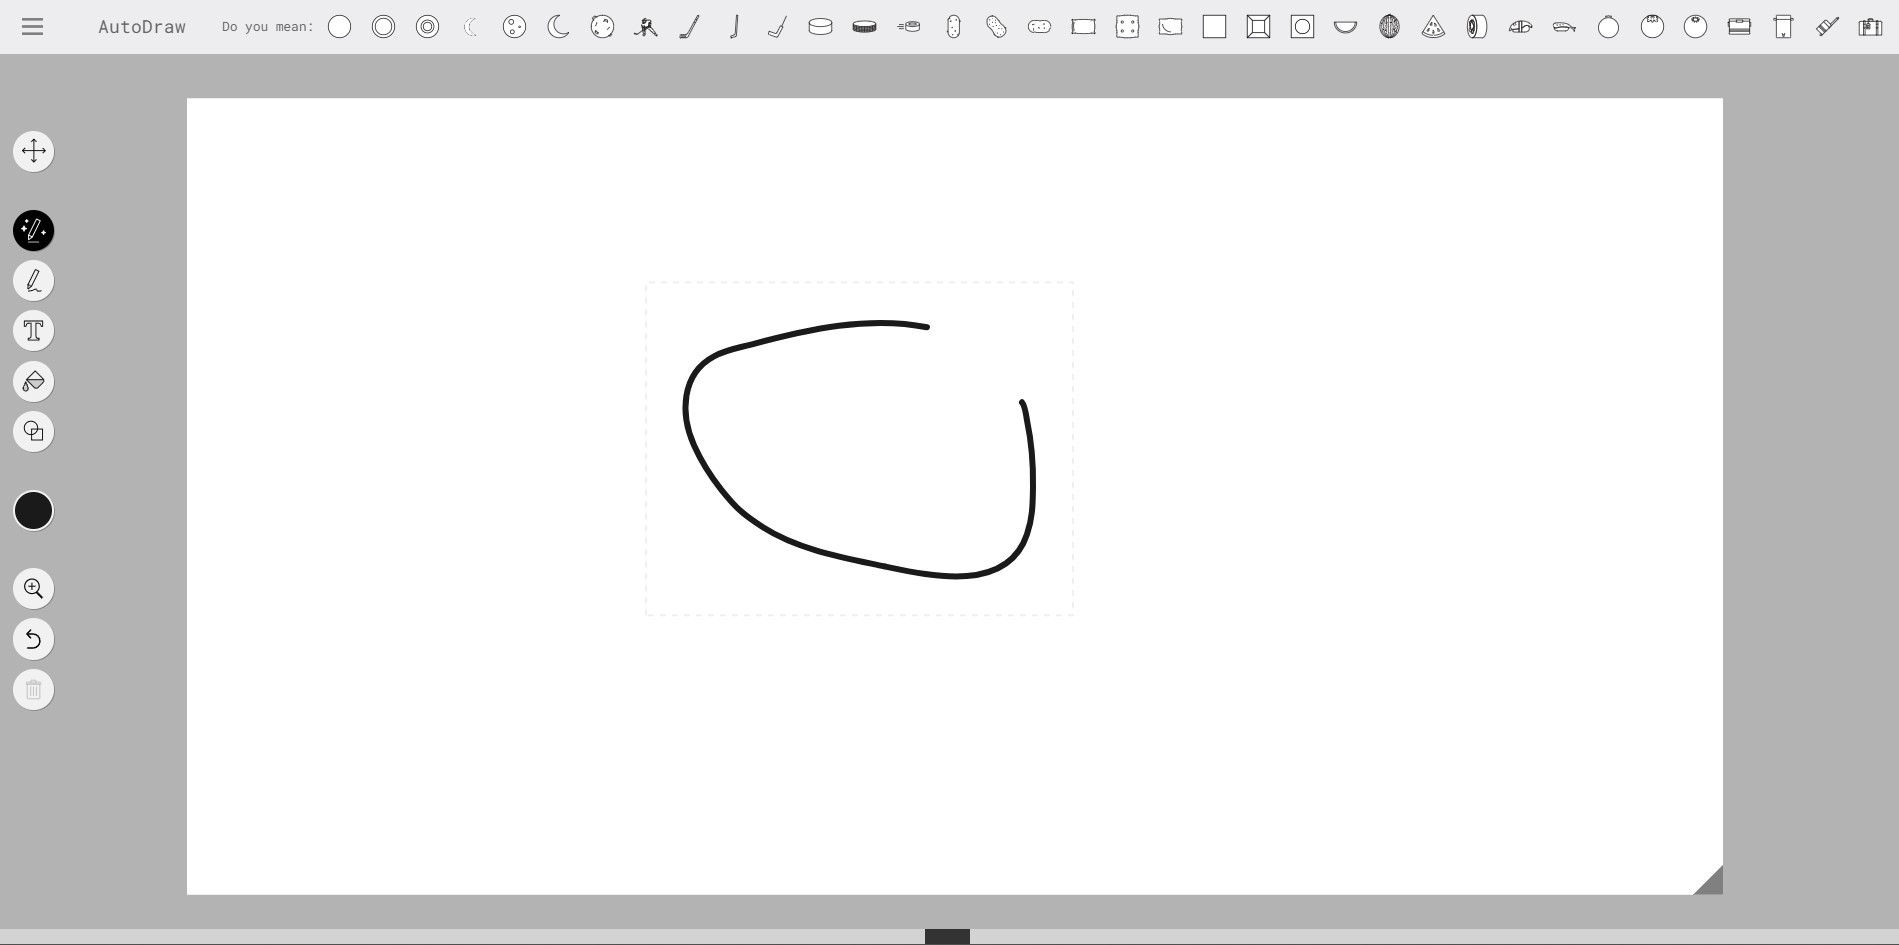Select the four-dot square suggestion
Viewport: 1899px width, 945px height.
pyautogui.click(x=1127, y=27)
